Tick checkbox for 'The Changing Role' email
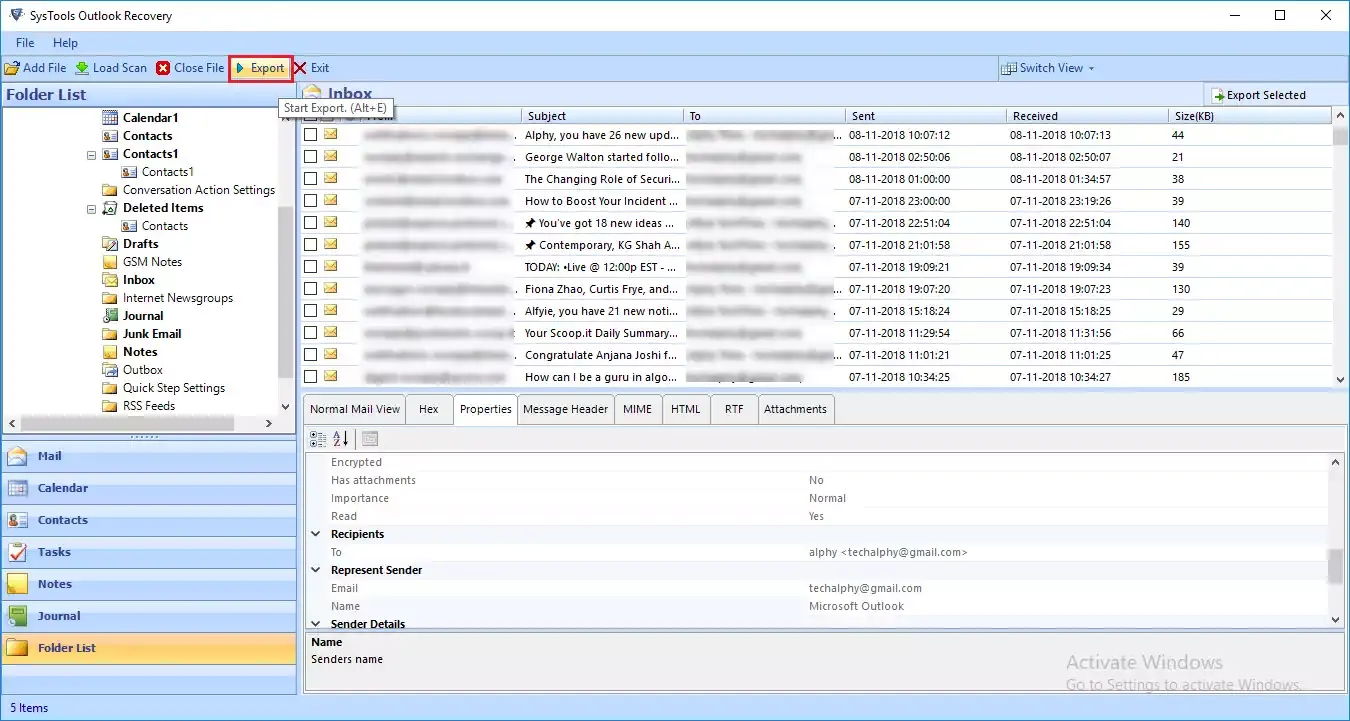The image size is (1350, 721). click(x=311, y=179)
